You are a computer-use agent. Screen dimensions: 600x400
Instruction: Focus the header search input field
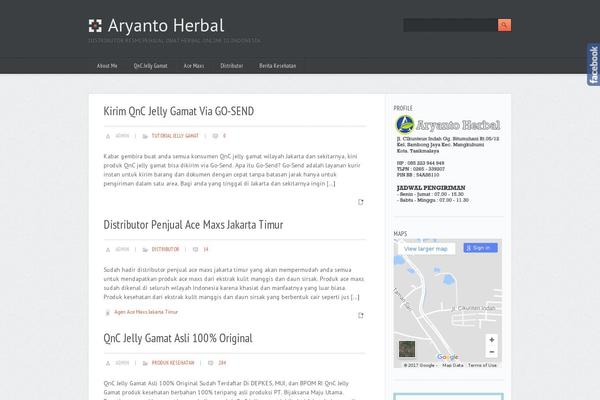click(x=450, y=25)
